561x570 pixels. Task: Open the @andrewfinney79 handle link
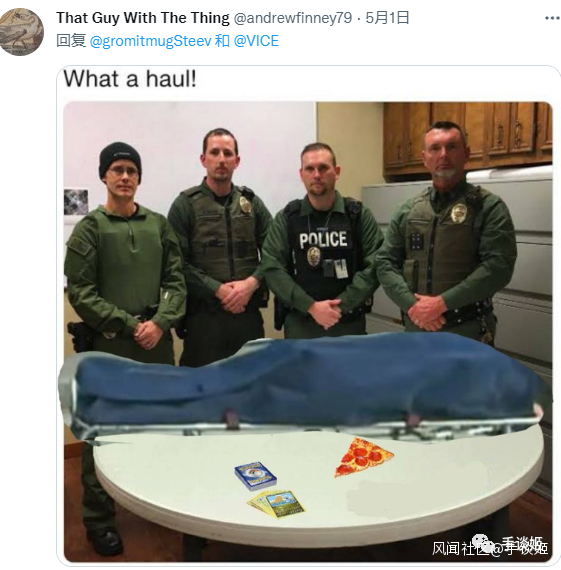coord(293,18)
